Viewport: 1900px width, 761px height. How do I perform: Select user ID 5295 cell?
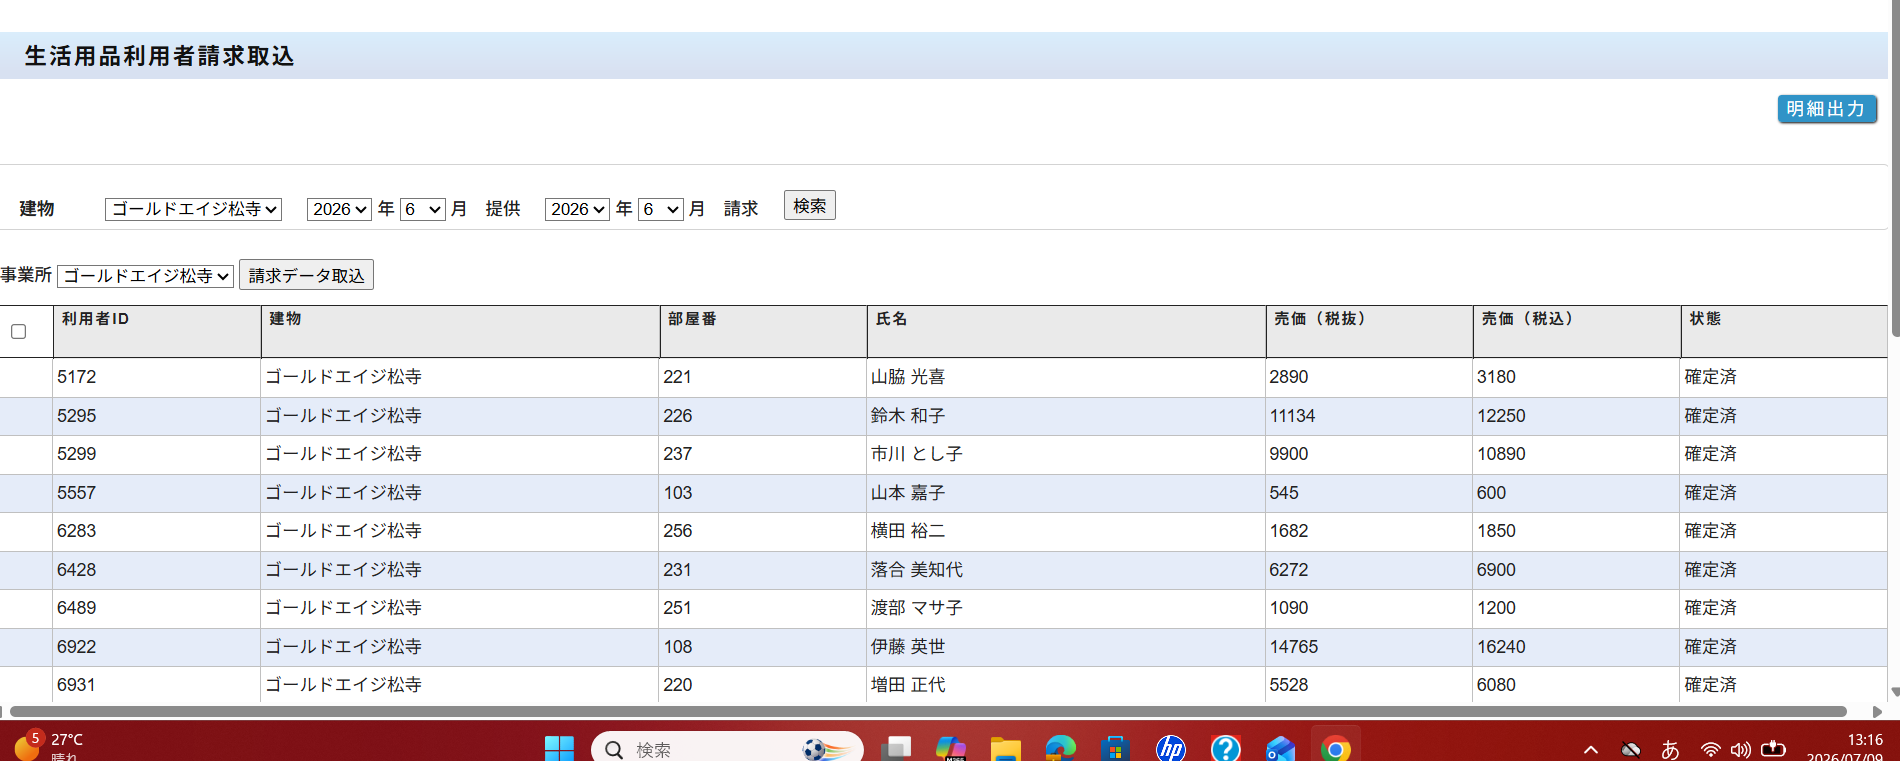point(157,416)
